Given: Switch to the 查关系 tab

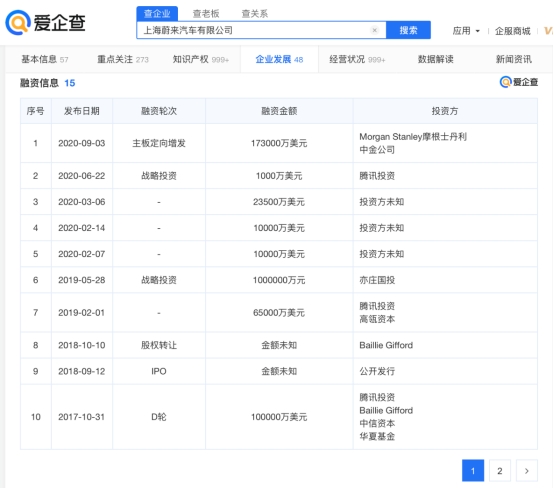Looking at the screenshot, I should coord(255,14).
